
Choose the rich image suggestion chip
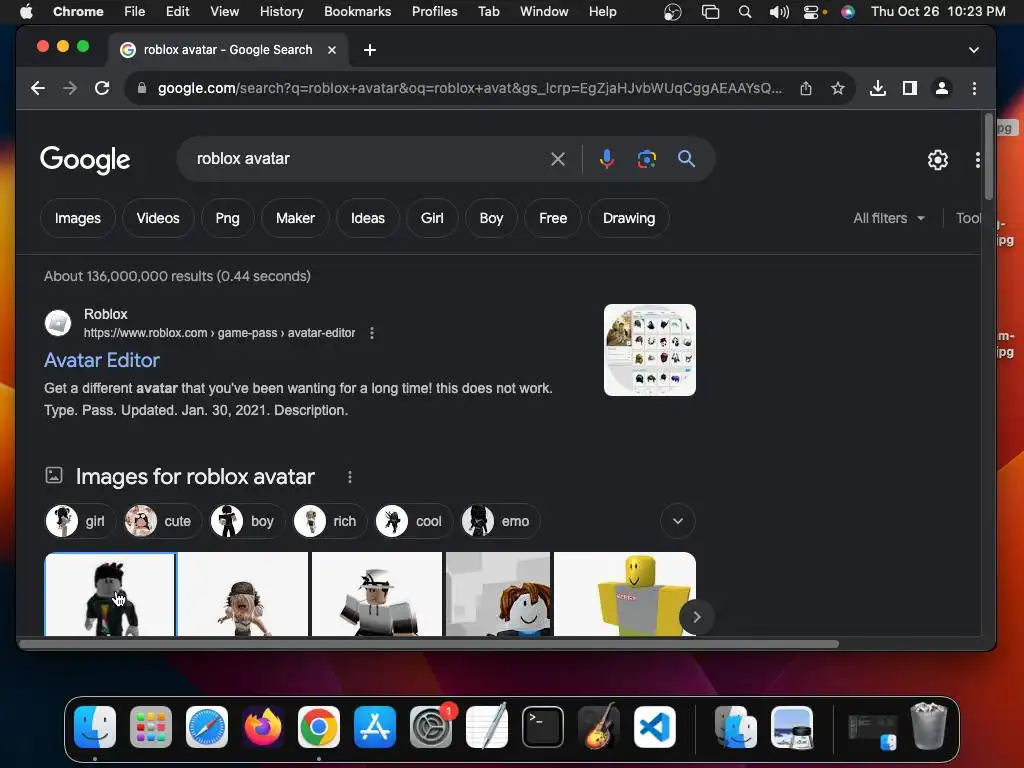[x=330, y=521]
